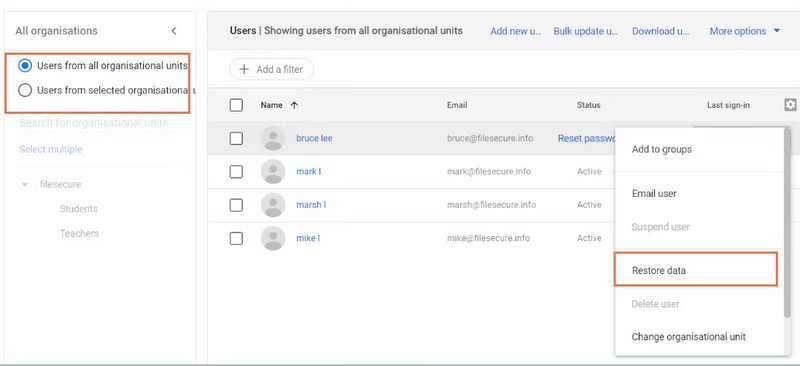Image resolution: width=800 pixels, height=366 pixels.
Task: Select the Teachers organisational unit
Action: (x=79, y=233)
